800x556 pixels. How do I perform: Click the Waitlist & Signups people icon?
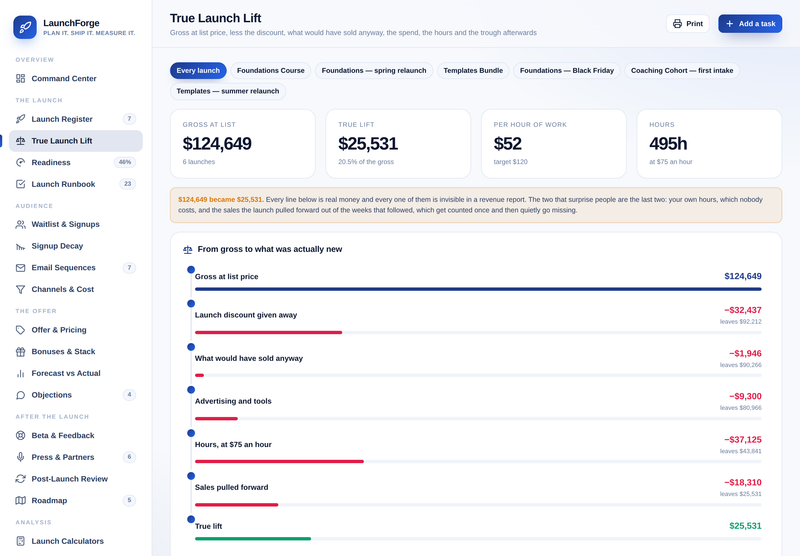point(20,224)
